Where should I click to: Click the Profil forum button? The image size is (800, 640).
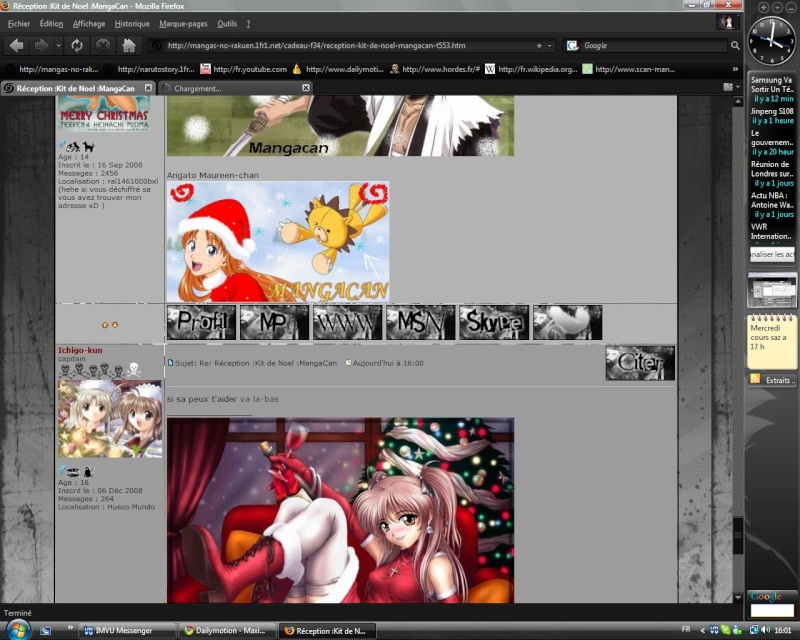[201, 322]
